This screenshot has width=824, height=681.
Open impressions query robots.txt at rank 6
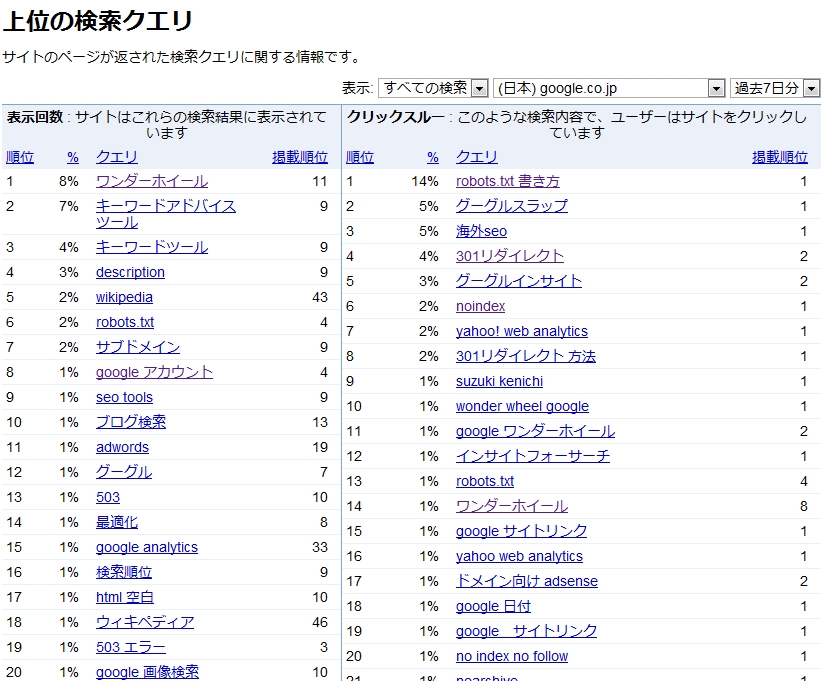coord(125,322)
